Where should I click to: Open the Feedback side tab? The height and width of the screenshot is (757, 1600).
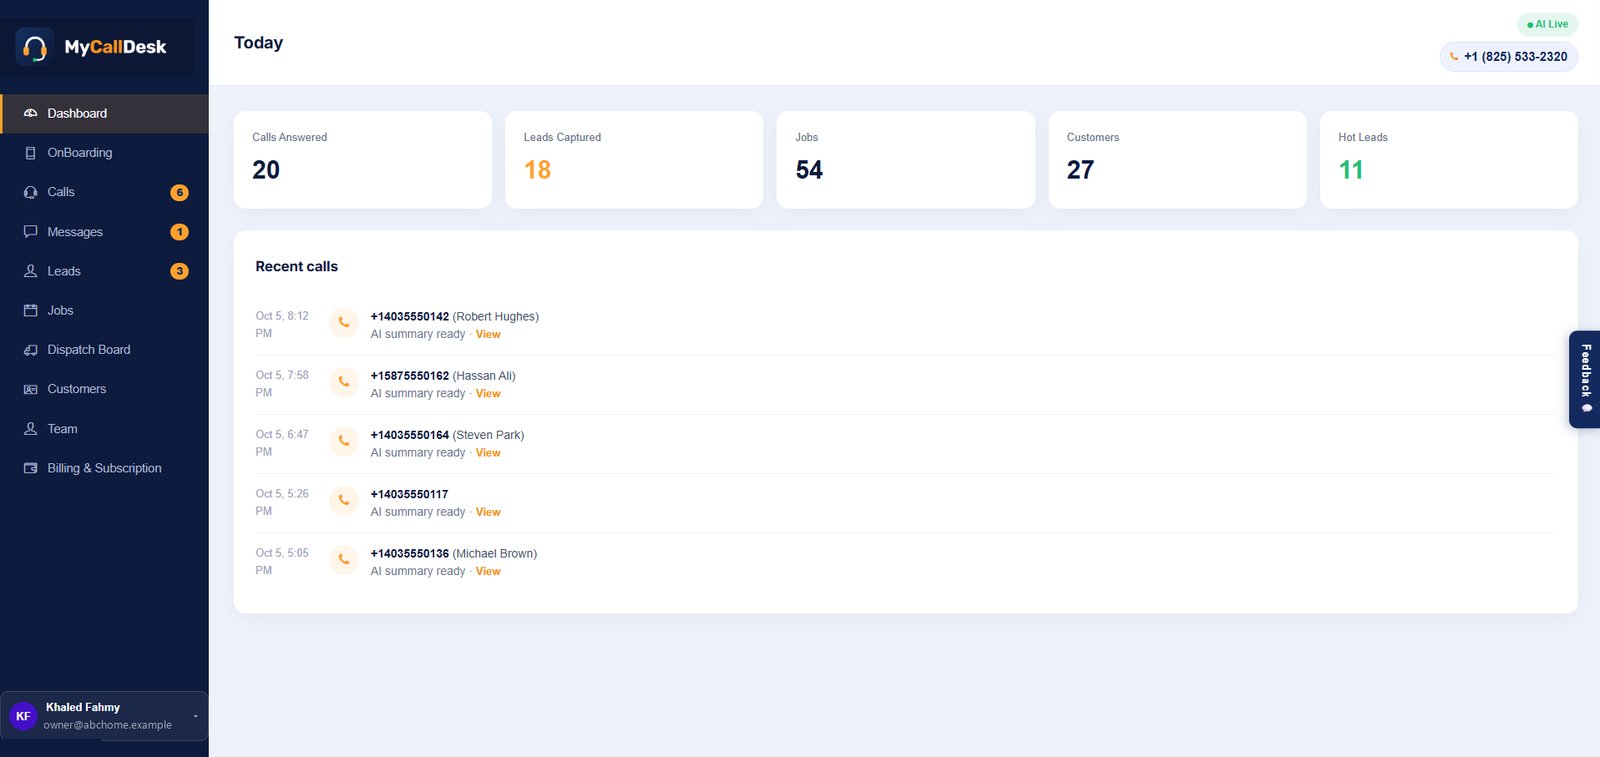(1585, 379)
